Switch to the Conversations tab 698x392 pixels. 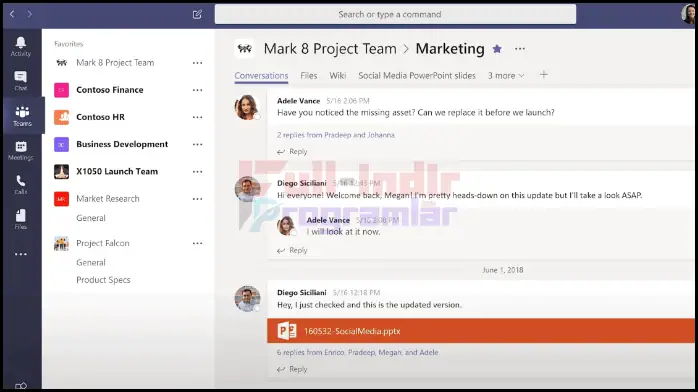(261, 76)
